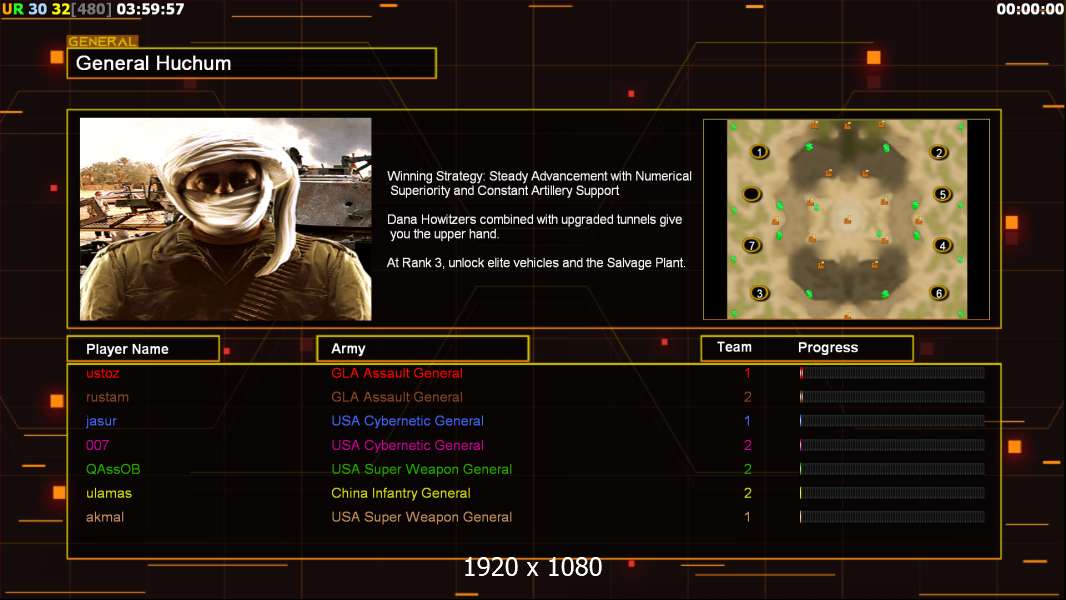
Task: Click start position marker 1 on minimap
Action: 759,152
